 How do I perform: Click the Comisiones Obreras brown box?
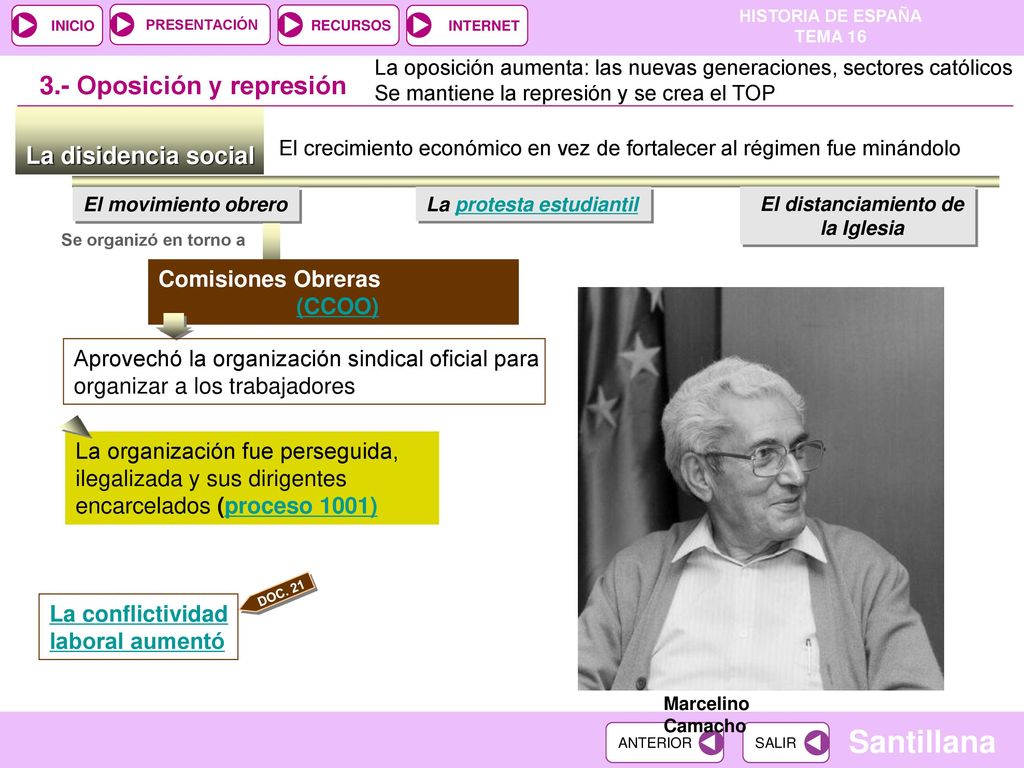click(333, 291)
